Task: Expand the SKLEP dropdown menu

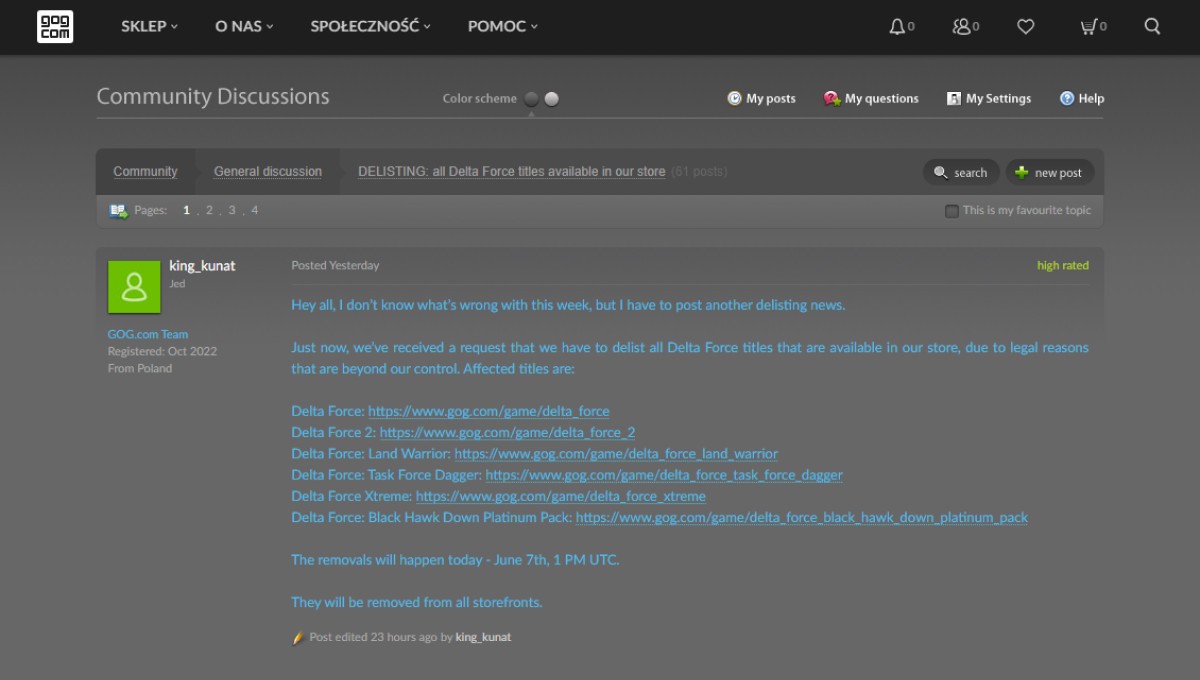Action: click(149, 27)
